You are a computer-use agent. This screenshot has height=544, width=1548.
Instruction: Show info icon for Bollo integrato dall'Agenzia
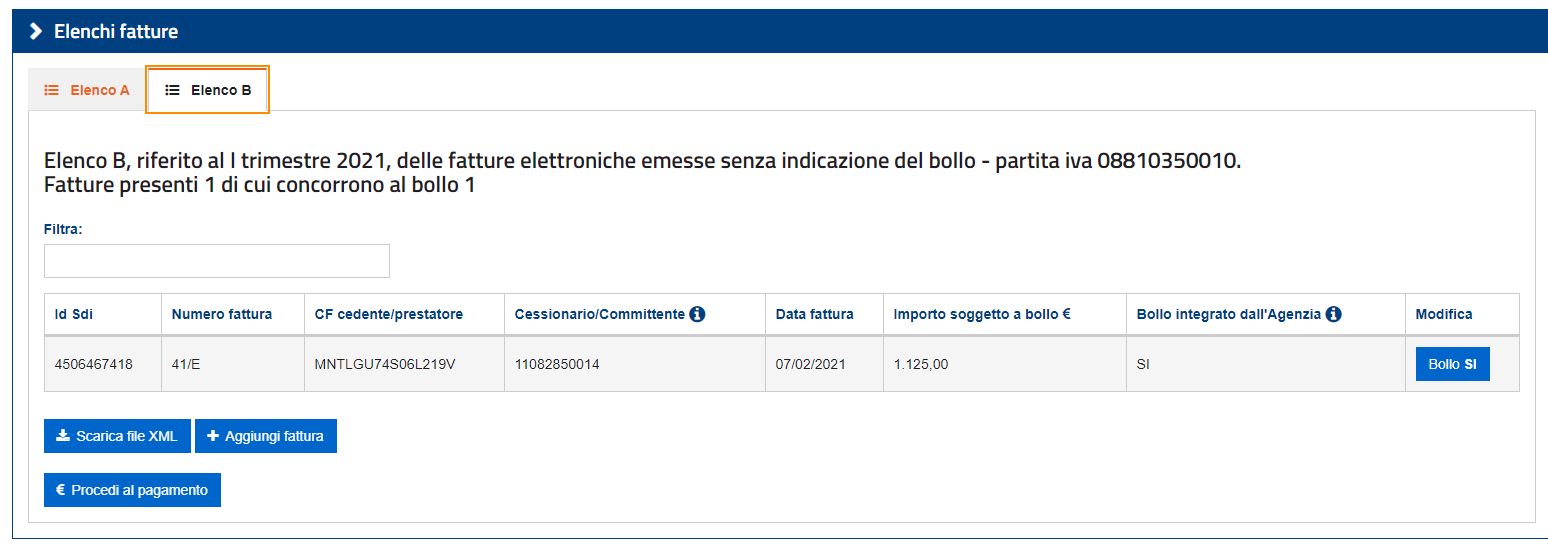coord(1333,314)
